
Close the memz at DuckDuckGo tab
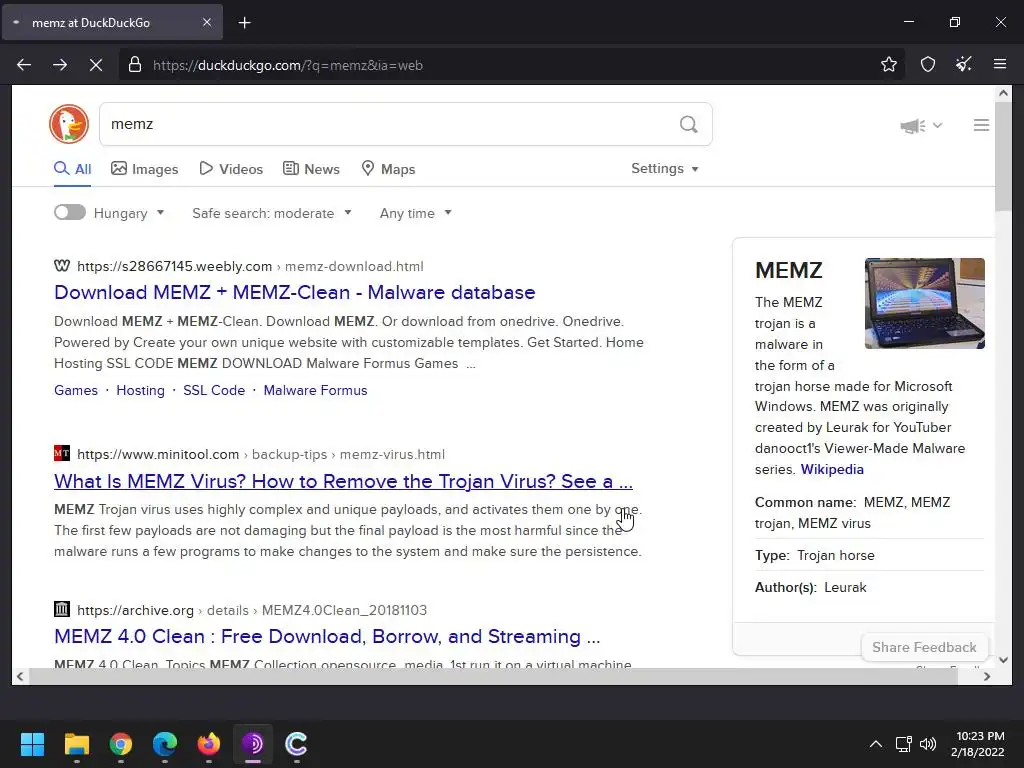pos(206,22)
